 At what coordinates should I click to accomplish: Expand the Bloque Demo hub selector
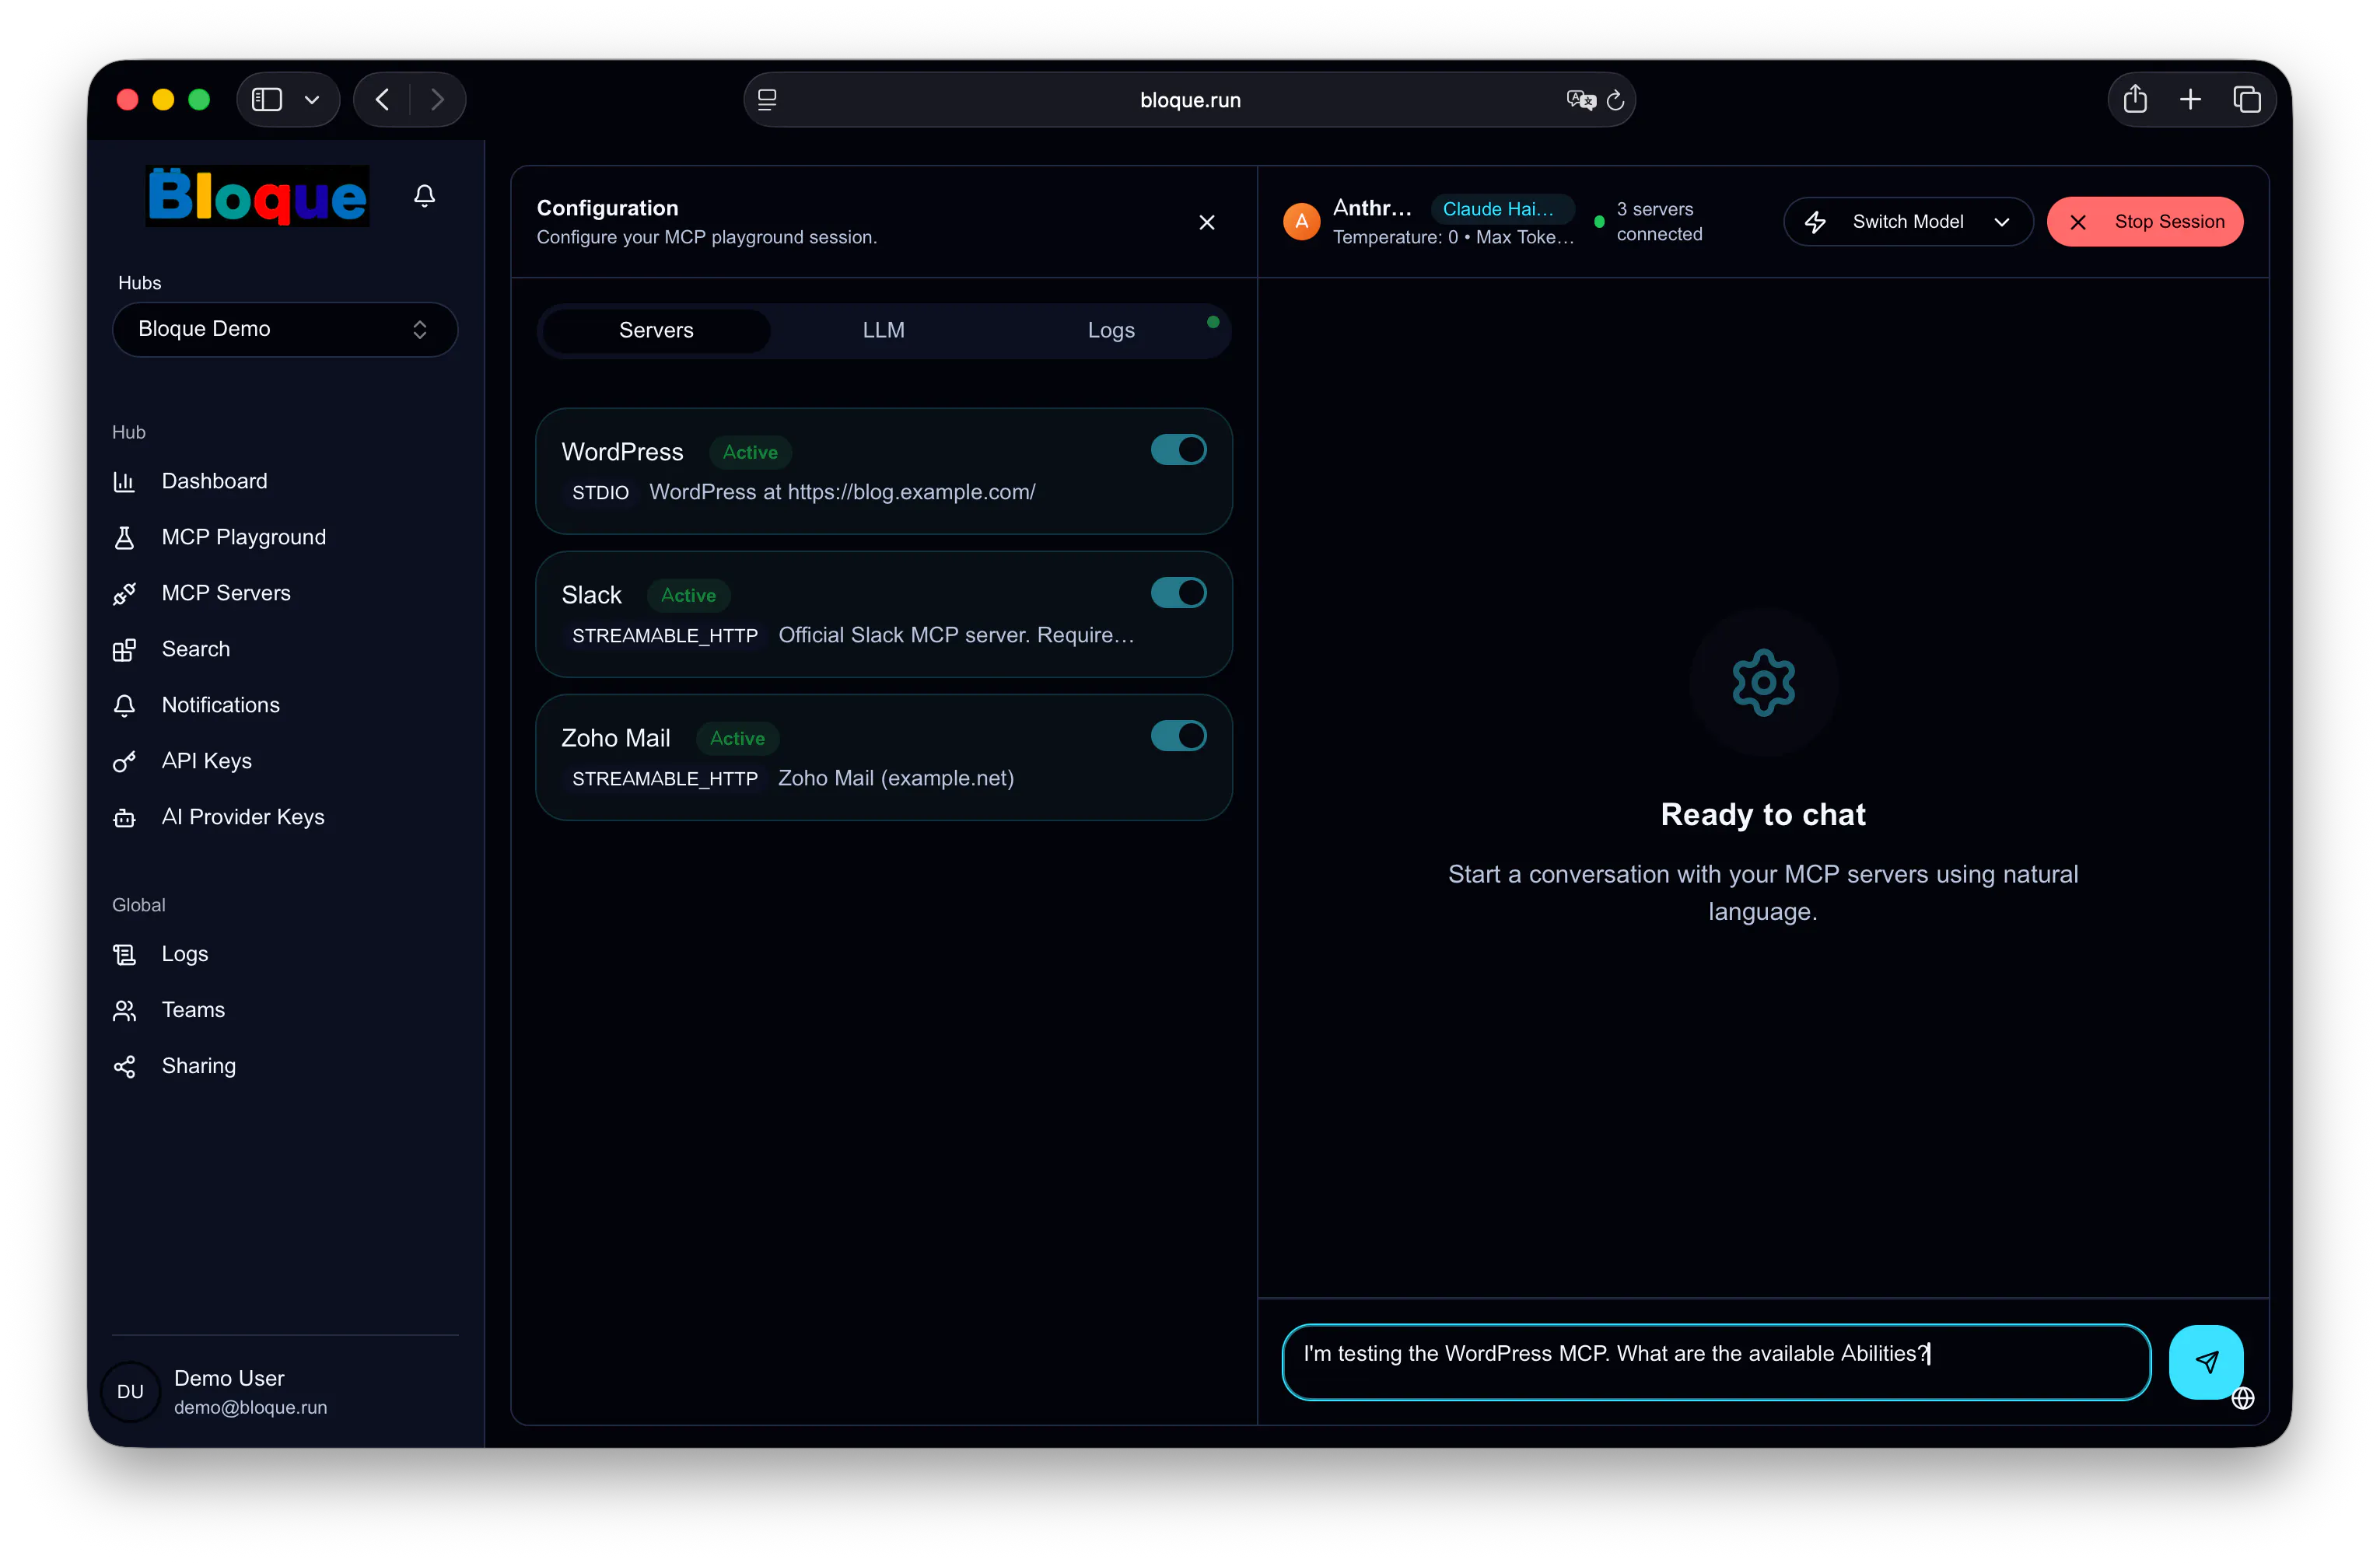point(285,329)
